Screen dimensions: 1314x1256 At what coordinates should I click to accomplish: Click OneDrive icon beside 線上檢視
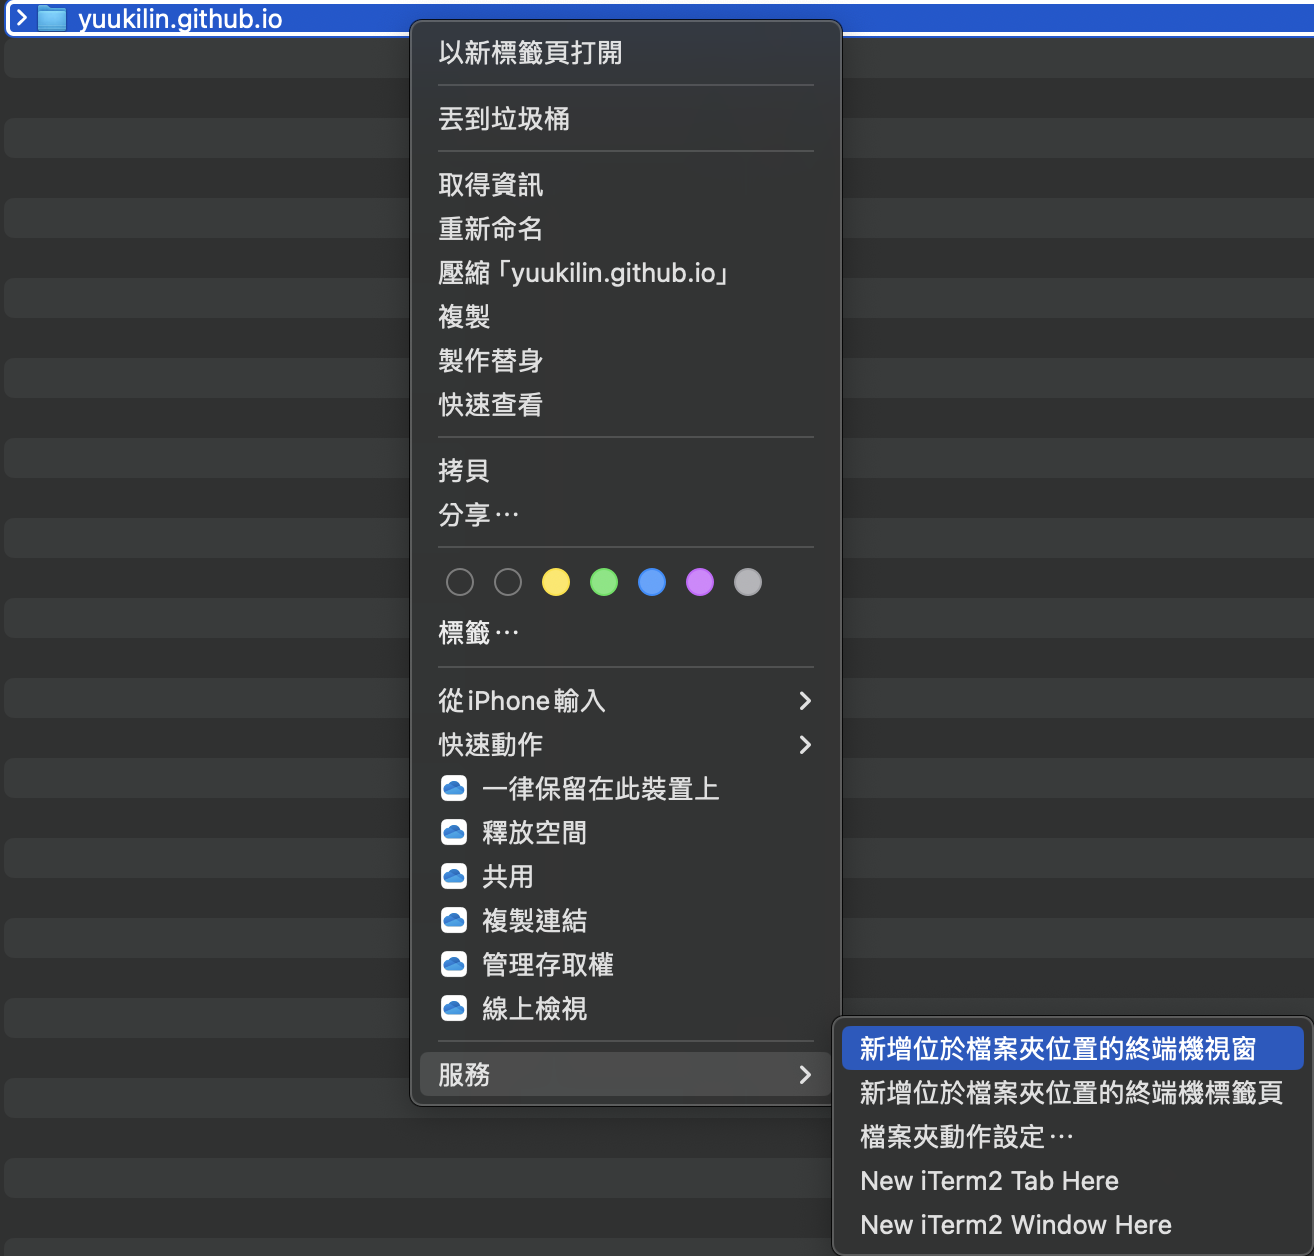click(x=454, y=1009)
